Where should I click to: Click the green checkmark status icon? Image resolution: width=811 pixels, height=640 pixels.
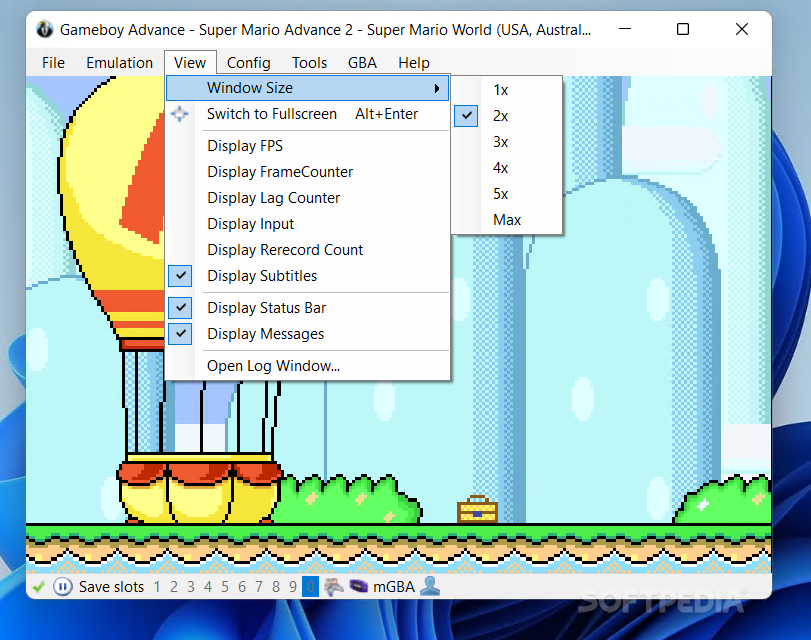(38, 587)
